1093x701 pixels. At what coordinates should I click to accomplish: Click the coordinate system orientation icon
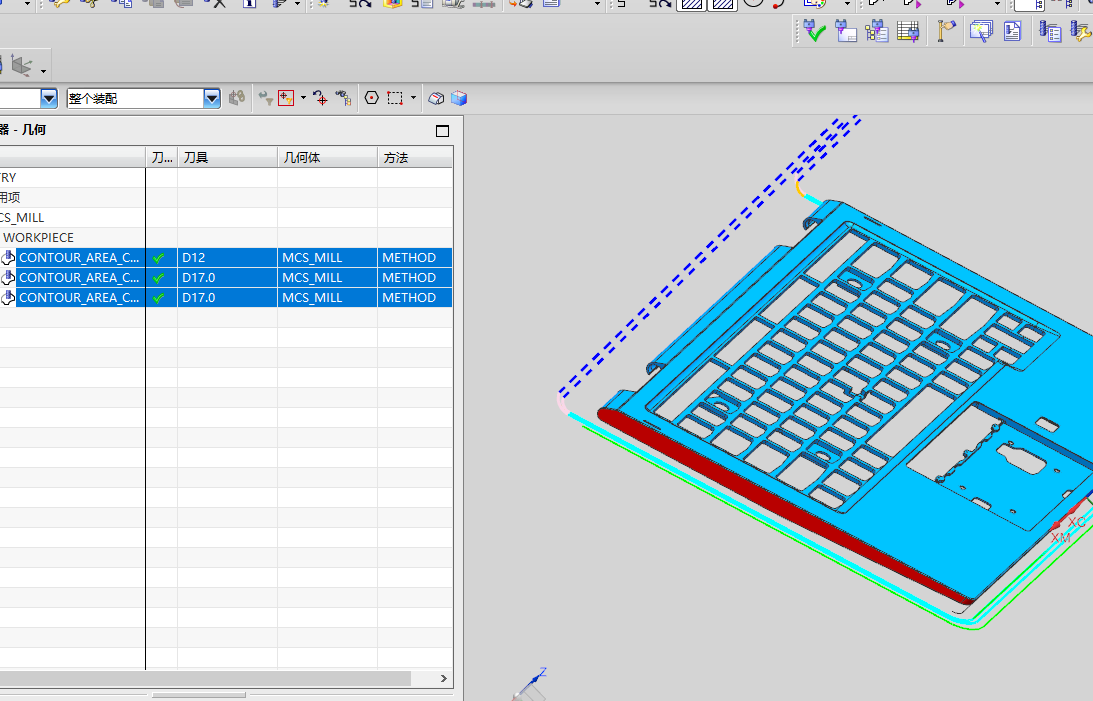(x=21, y=66)
